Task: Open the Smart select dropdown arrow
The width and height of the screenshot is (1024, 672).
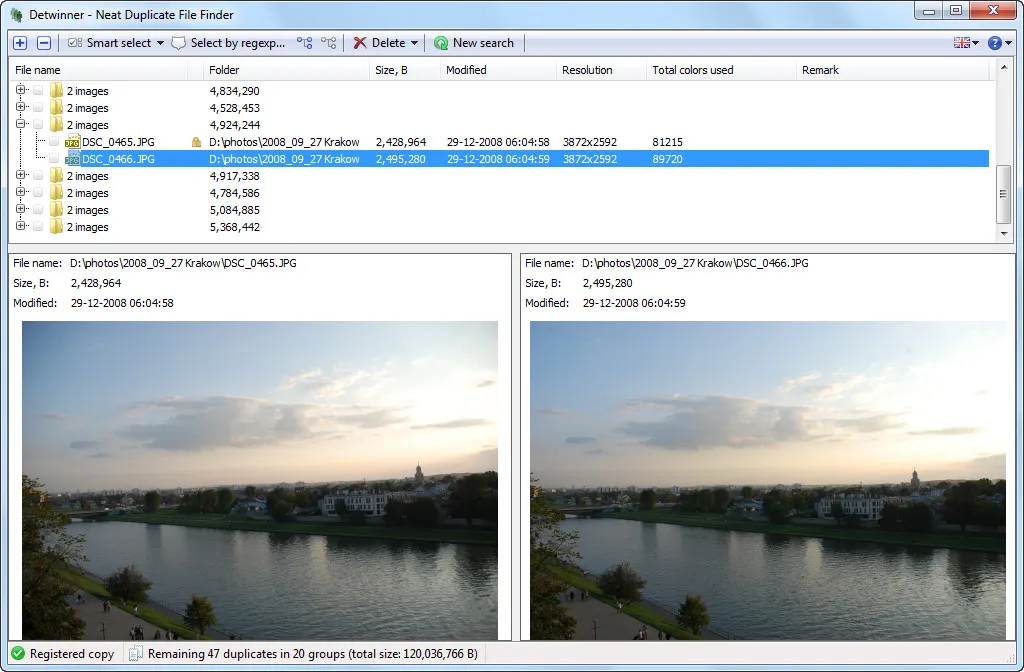Action: pyautogui.click(x=156, y=43)
